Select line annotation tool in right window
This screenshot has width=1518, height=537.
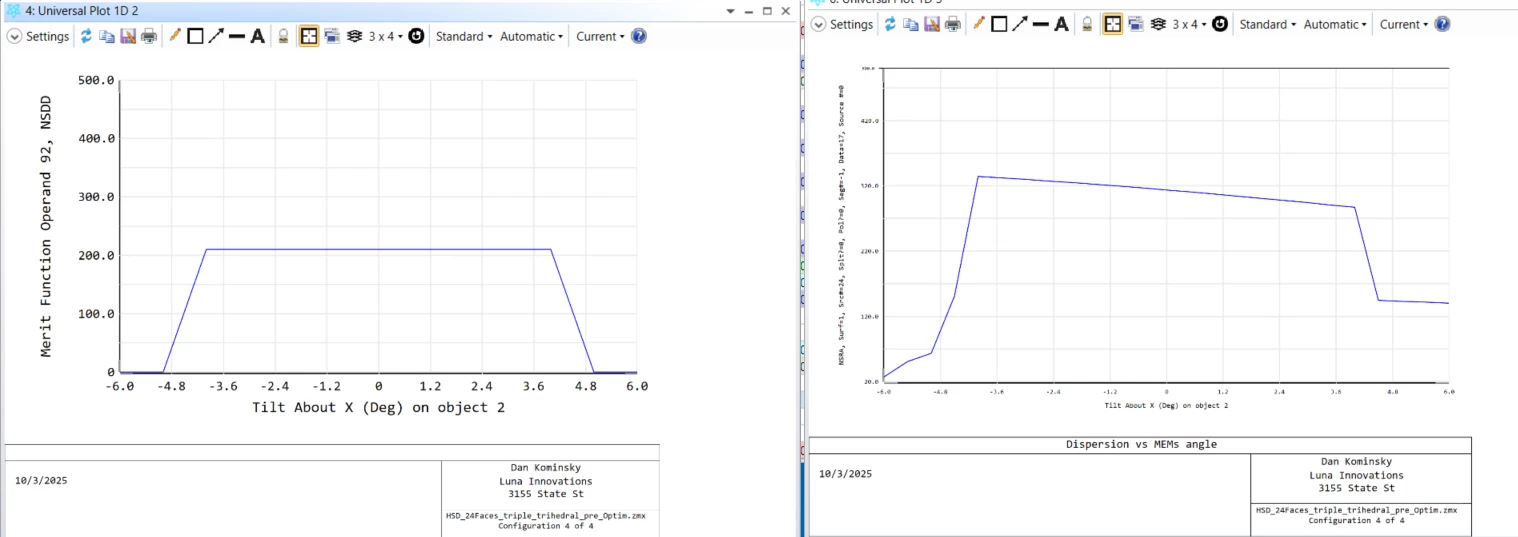coord(1041,24)
